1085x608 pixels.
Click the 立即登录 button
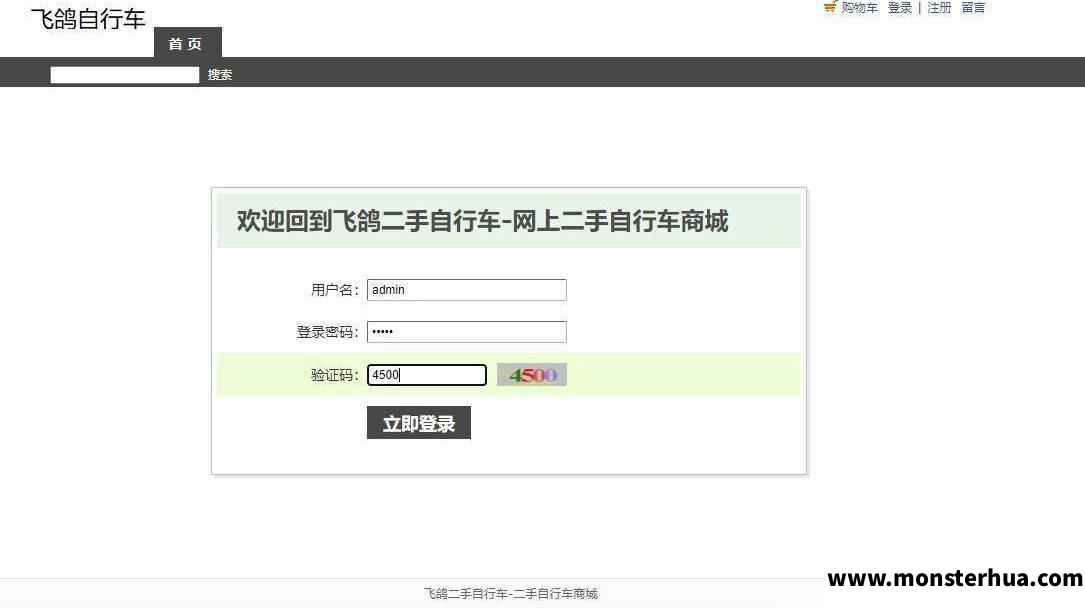pos(419,423)
